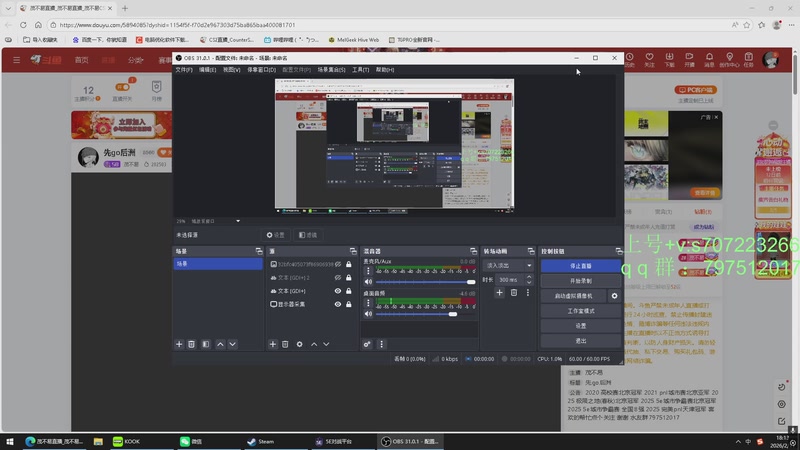Unlock the 32bfc405073f image source
The width and height of the screenshot is (800, 450).
(348, 264)
